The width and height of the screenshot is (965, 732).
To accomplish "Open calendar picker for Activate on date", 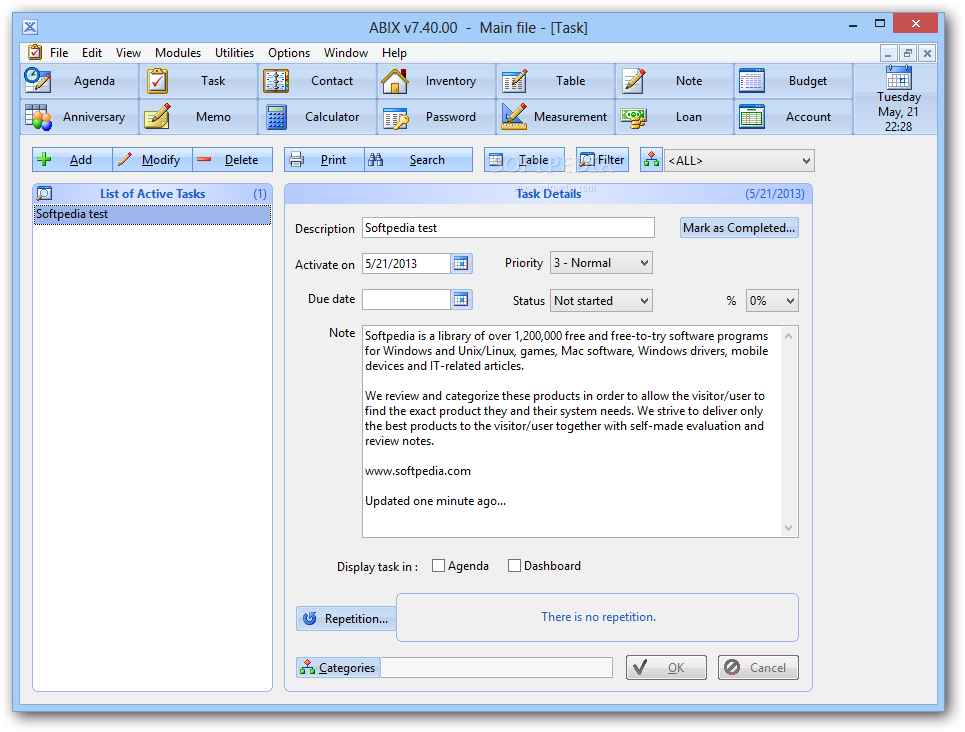I will 461,263.
